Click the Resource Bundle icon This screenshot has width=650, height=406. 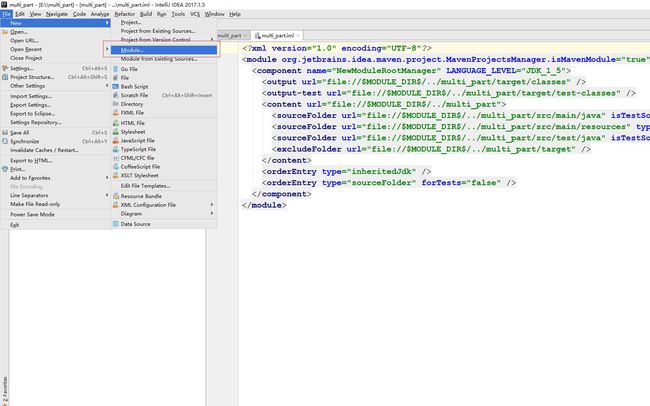(116, 196)
